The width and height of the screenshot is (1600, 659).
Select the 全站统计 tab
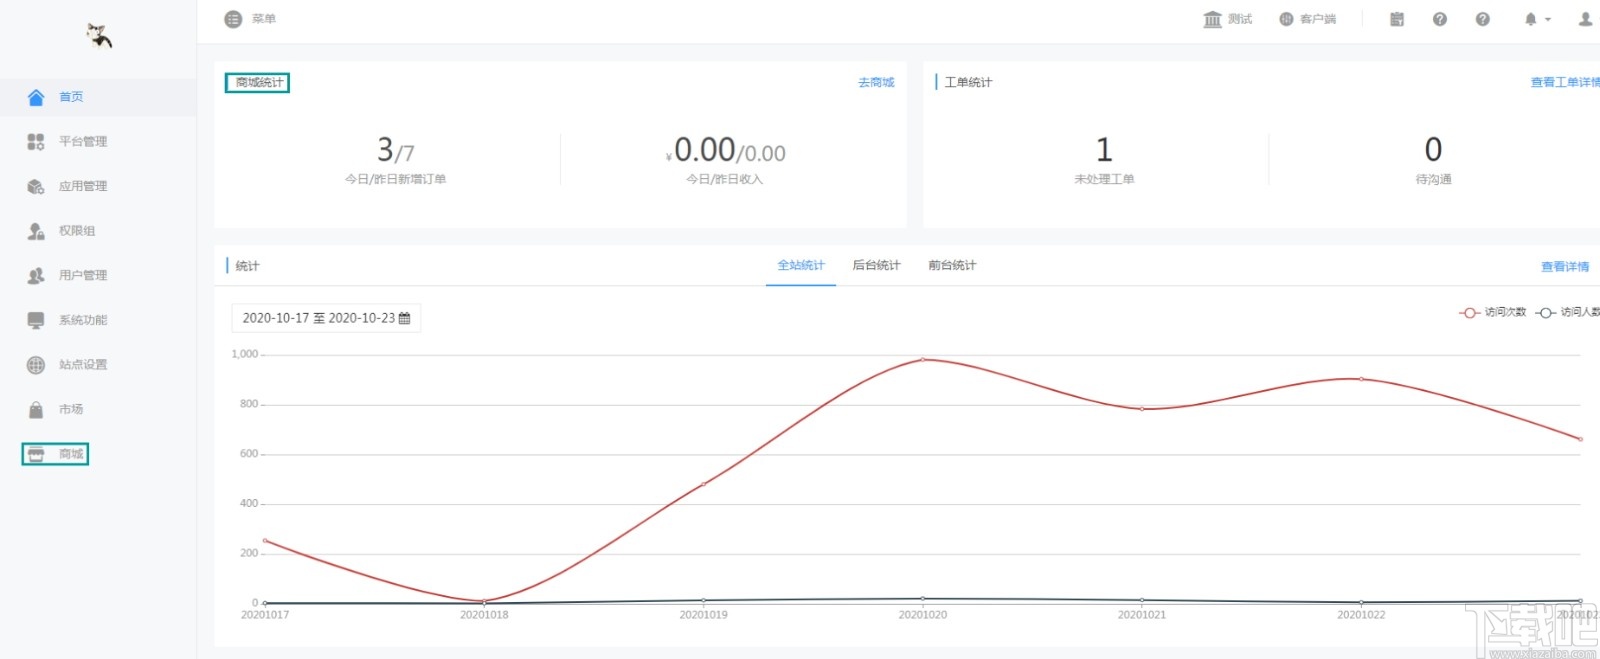click(801, 265)
